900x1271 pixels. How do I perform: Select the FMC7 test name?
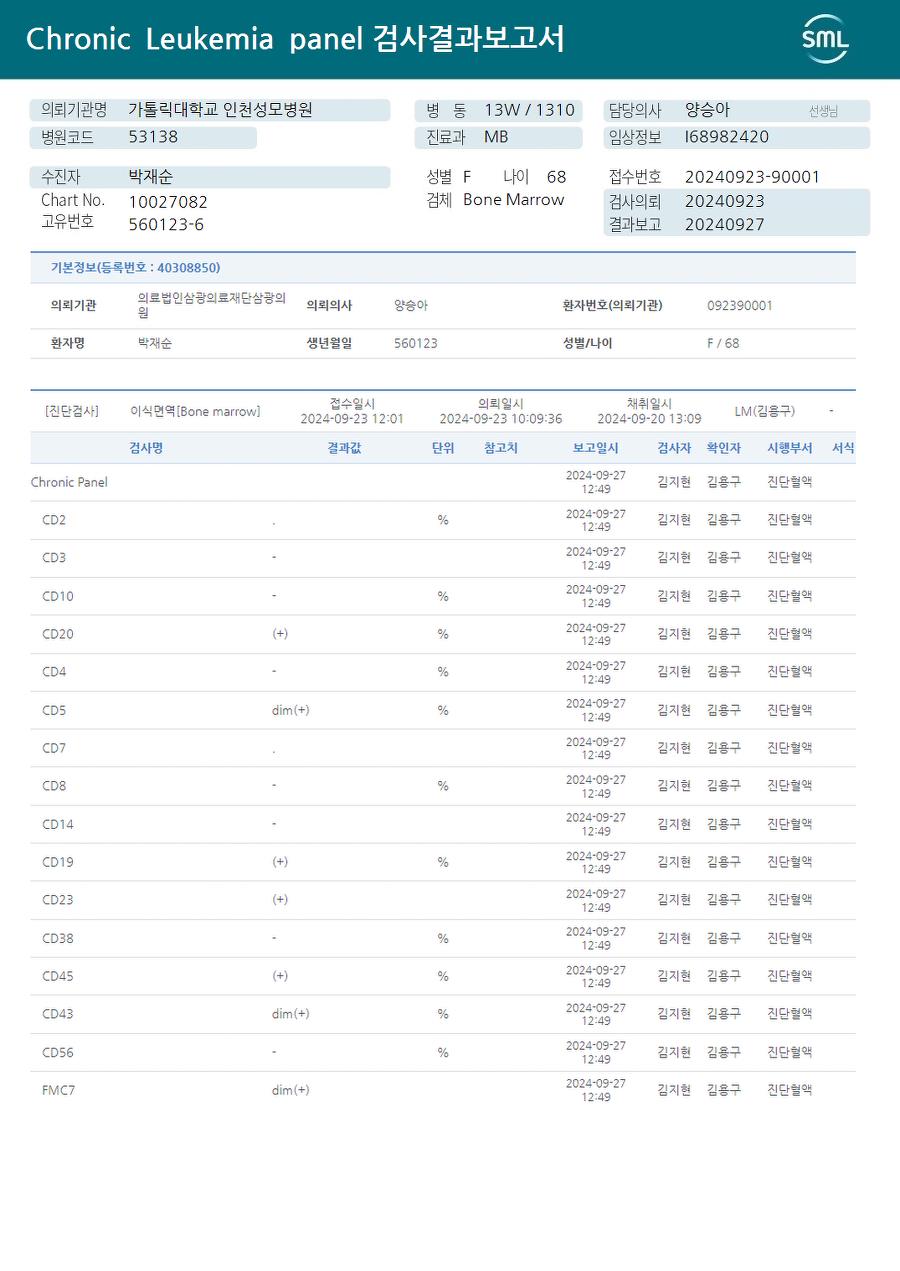click(59, 1090)
